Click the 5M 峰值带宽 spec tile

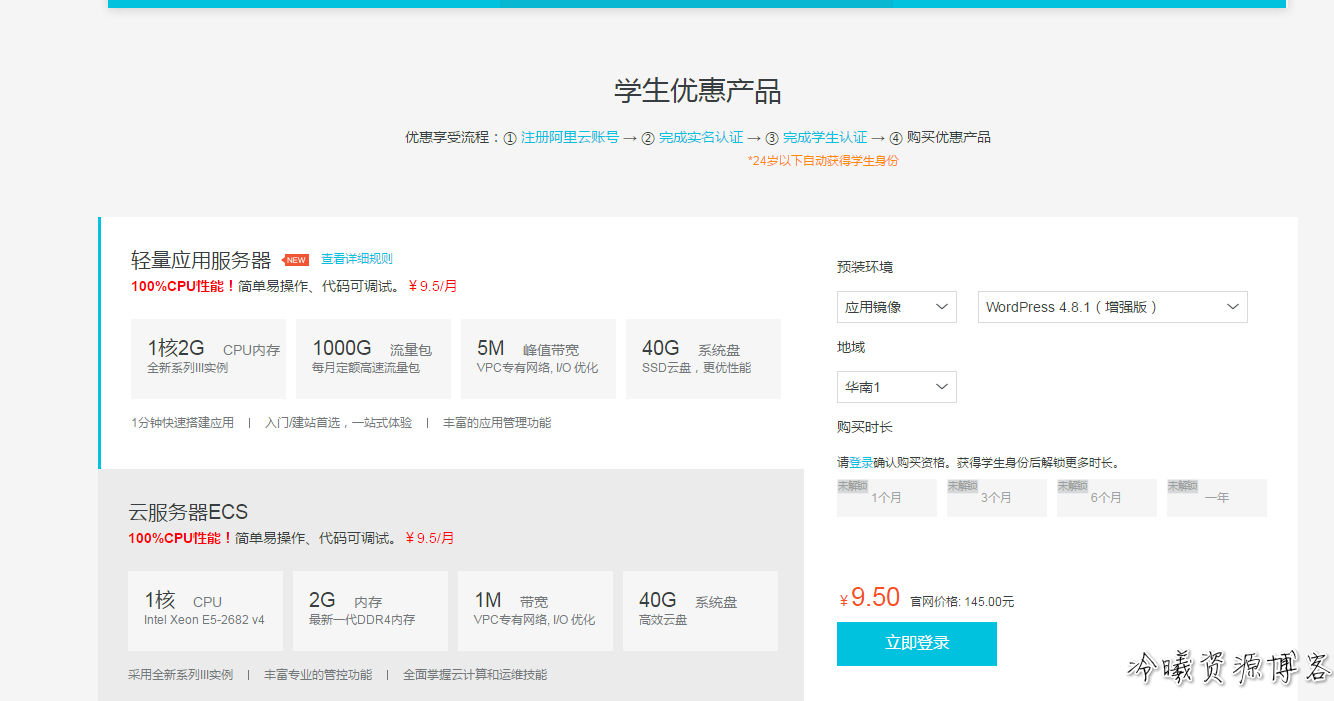[539, 359]
